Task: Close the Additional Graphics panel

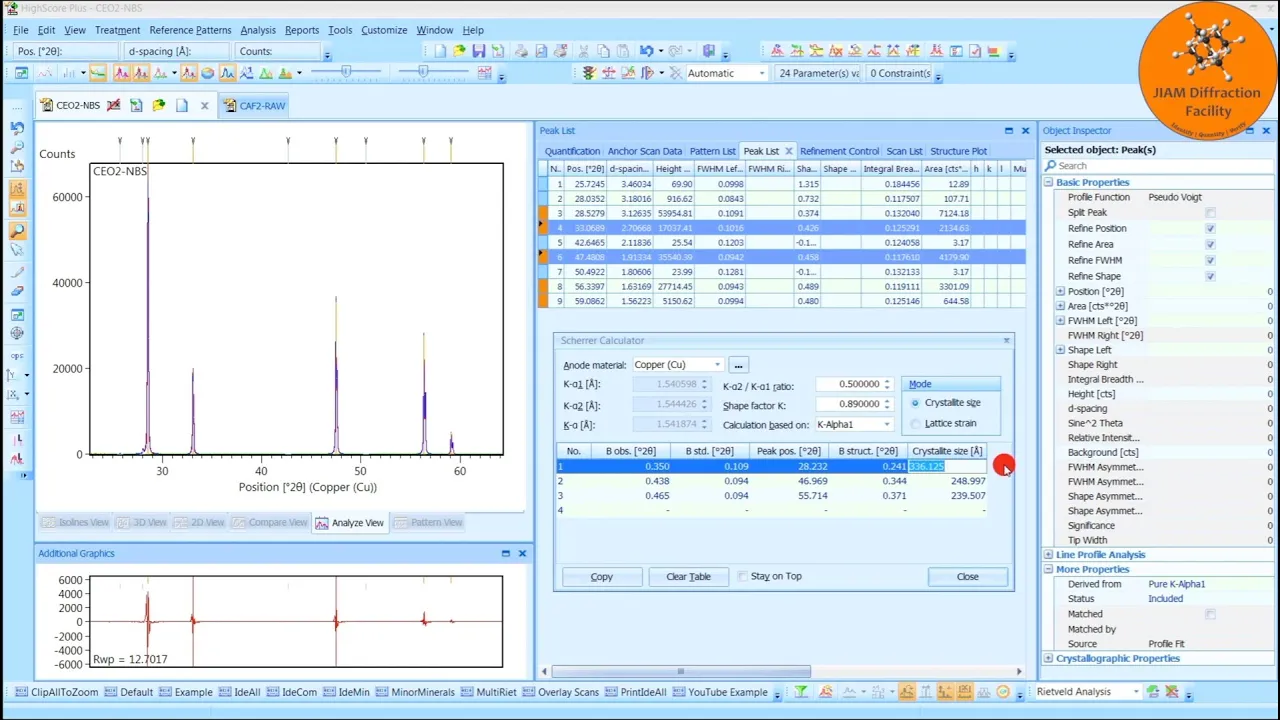Action: click(x=522, y=553)
